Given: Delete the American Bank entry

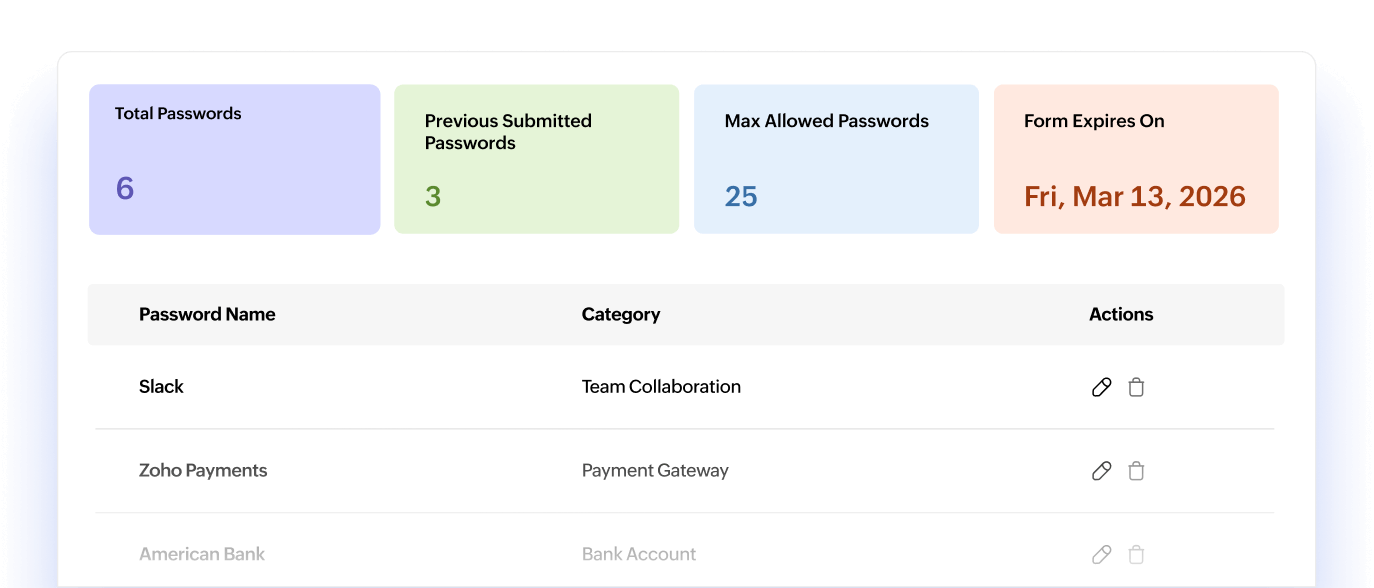Looking at the screenshot, I should click(1136, 554).
